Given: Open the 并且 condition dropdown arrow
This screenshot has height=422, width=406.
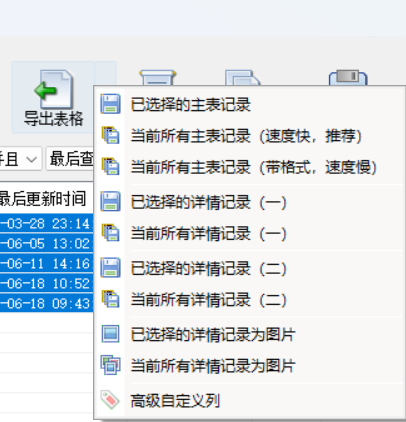Looking at the screenshot, I should 32,159.
